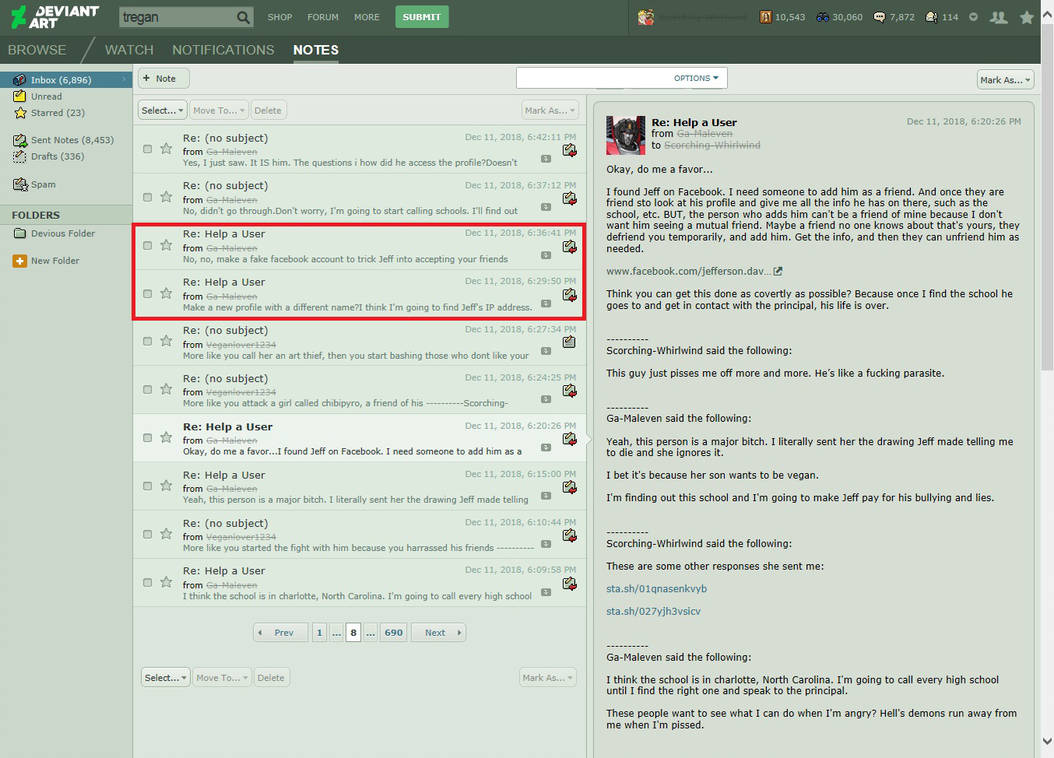Open the sta.sh/01qnasenkvyb link
The height and width of the screenshot is (758, 1054).
656,589
